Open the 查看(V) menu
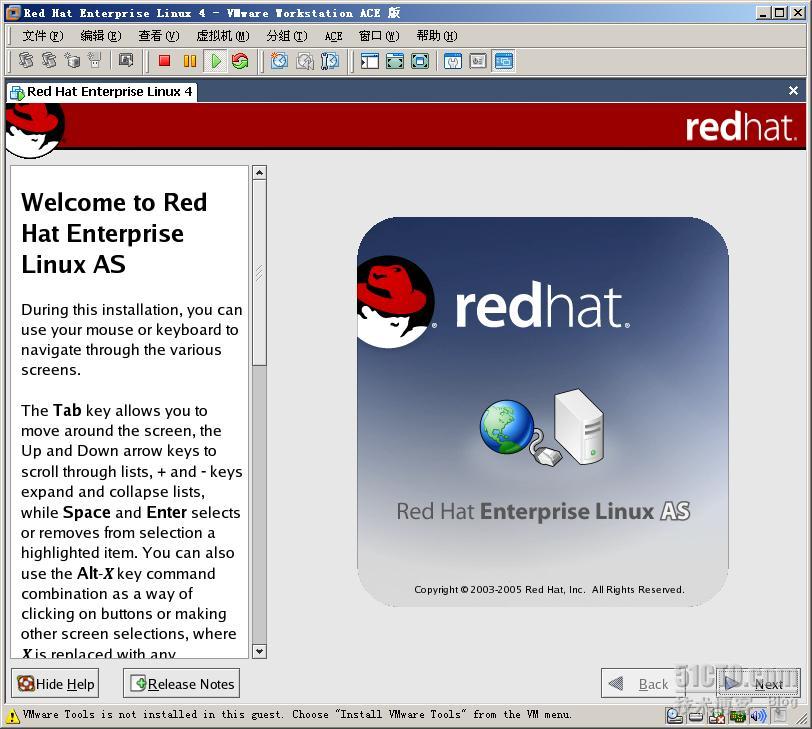Image resolution: width=812 pixels, height=729 pixels. 158,36
